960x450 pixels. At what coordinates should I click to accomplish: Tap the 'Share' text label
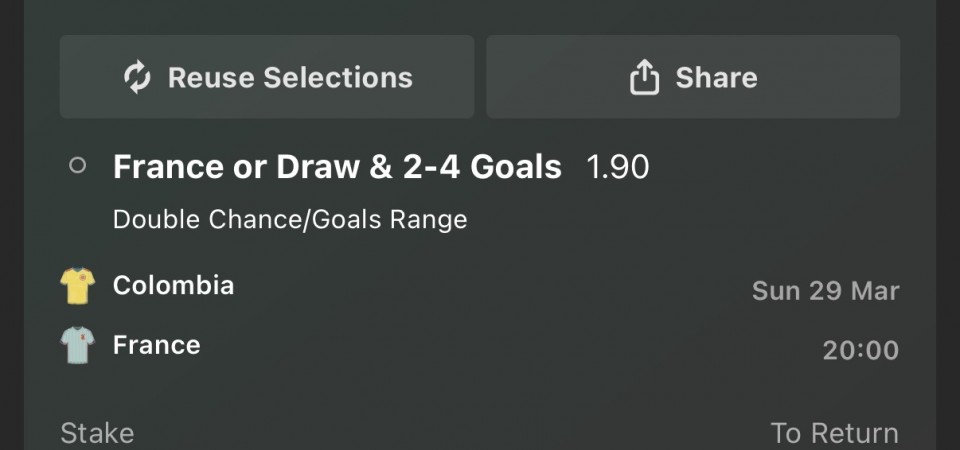coord(716,78)
